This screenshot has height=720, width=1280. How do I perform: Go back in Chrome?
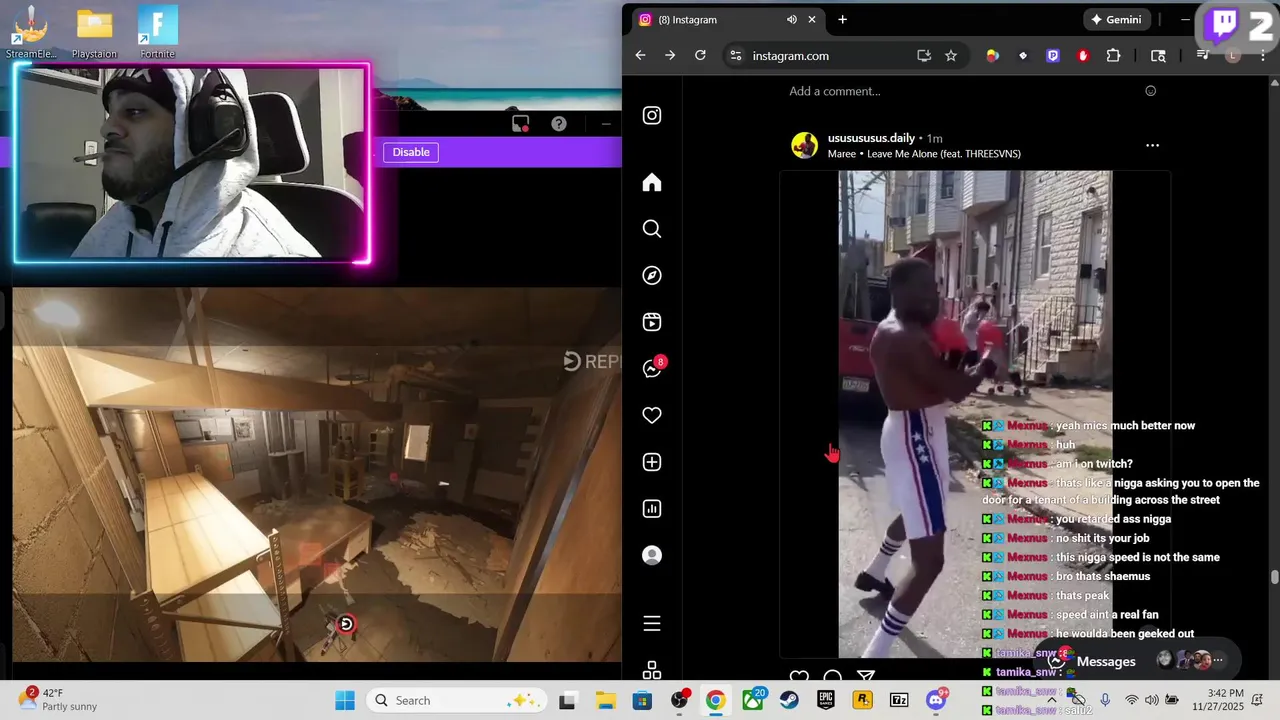(641, 56)
